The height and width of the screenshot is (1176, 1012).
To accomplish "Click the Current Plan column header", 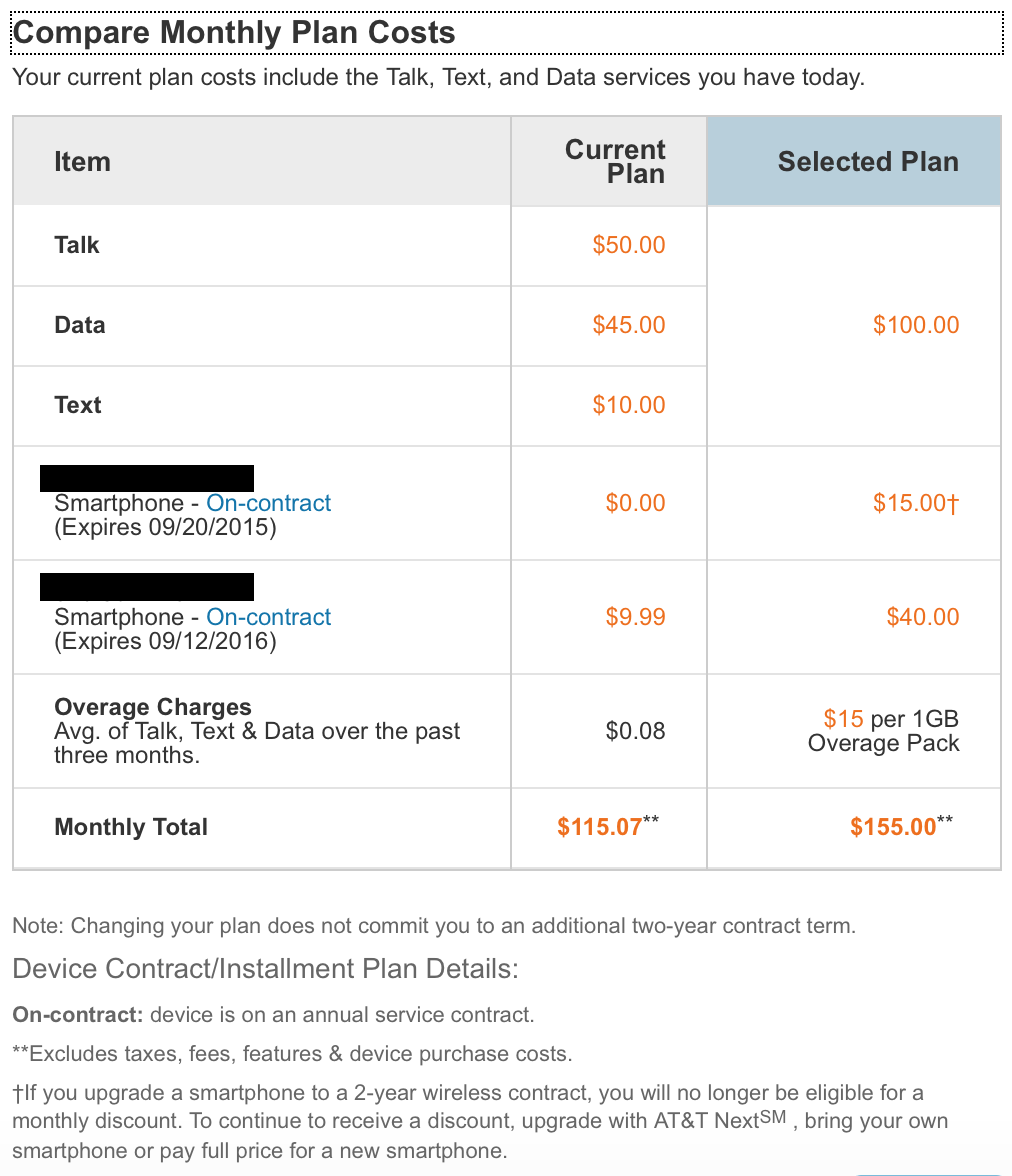I will tap(615, 161).
